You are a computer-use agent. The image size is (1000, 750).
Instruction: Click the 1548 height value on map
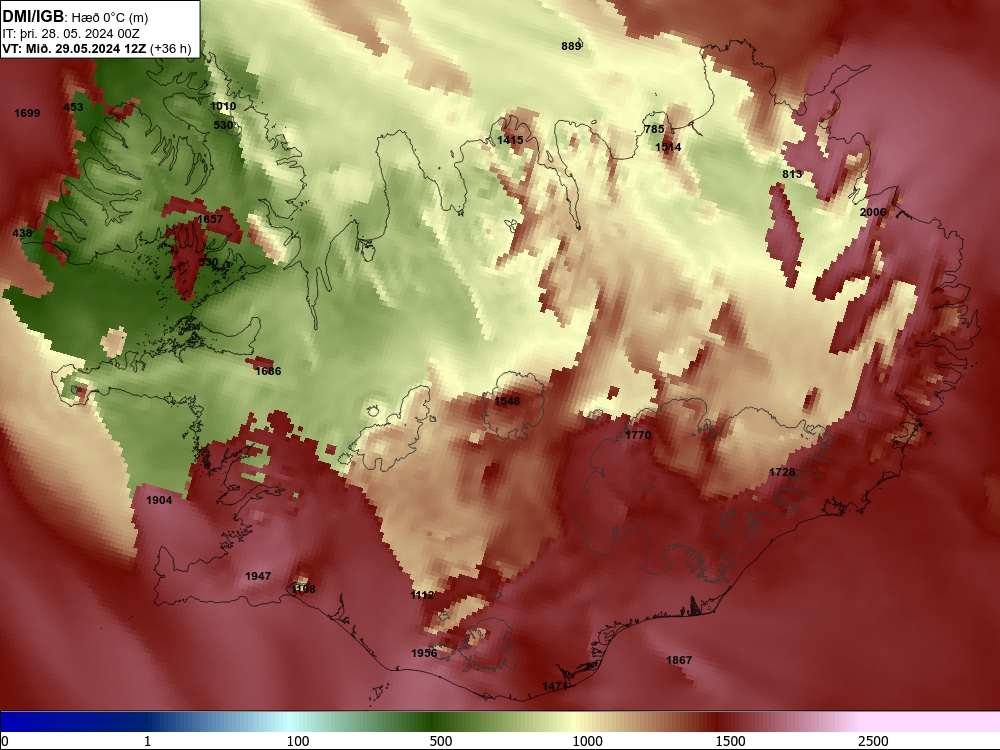tap(507, 401)
